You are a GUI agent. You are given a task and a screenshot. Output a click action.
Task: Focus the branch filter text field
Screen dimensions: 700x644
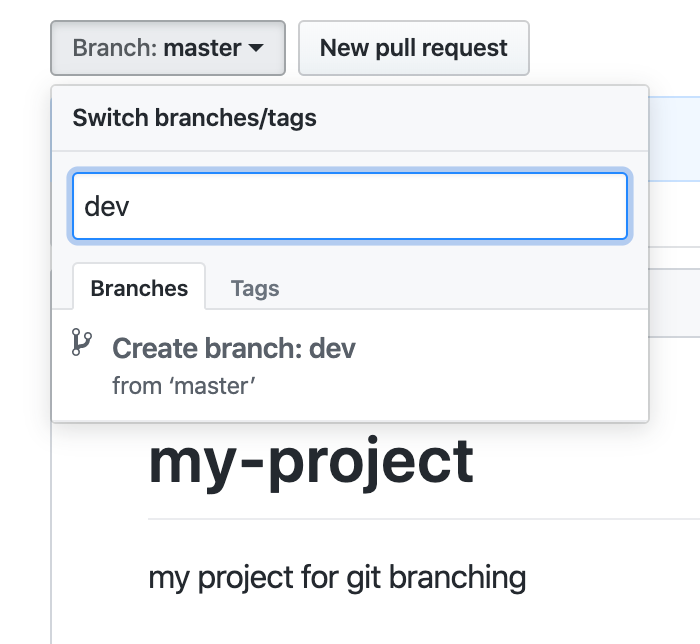[350, 207]
